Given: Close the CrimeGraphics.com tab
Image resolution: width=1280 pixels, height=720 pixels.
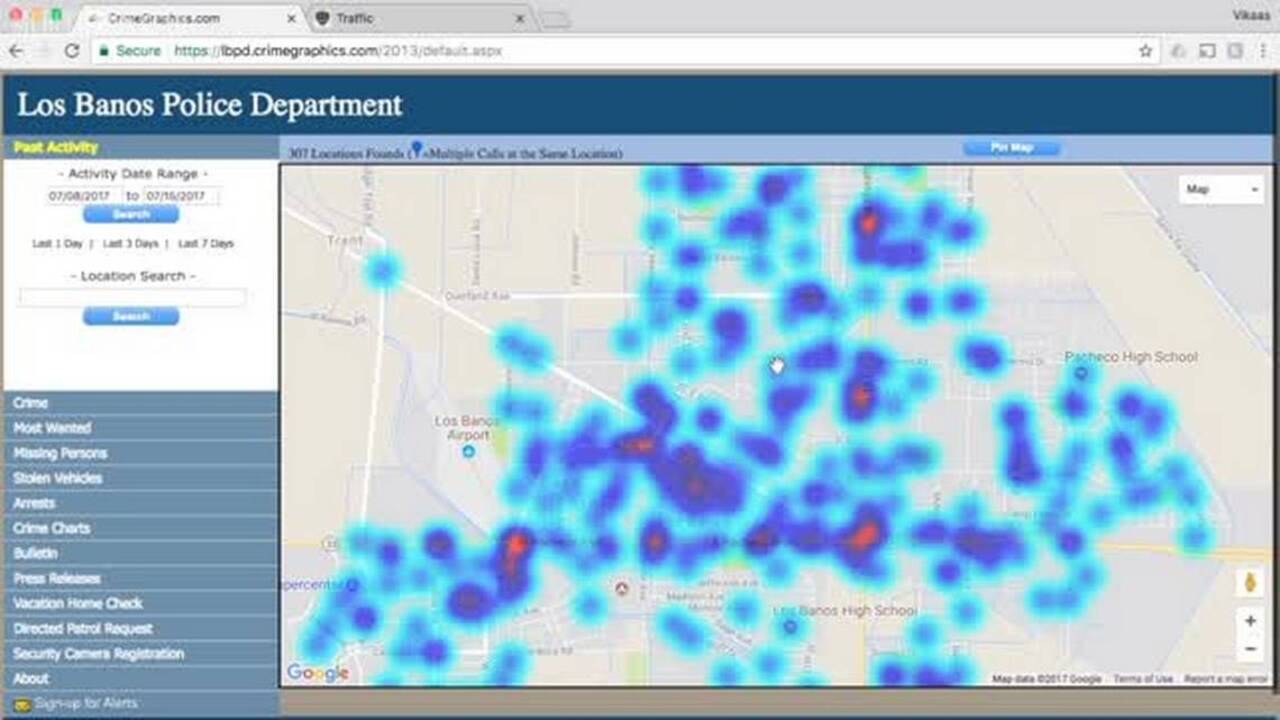Looking at the screenshot, I should (x=292, y=18).
